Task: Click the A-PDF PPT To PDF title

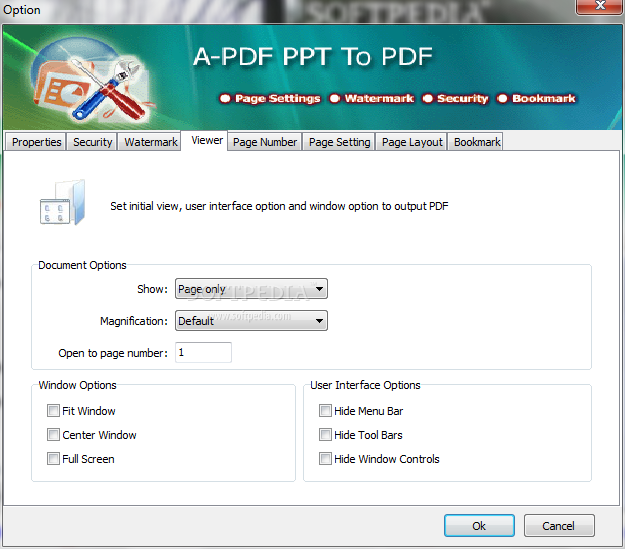Action: tap(313, 56)
